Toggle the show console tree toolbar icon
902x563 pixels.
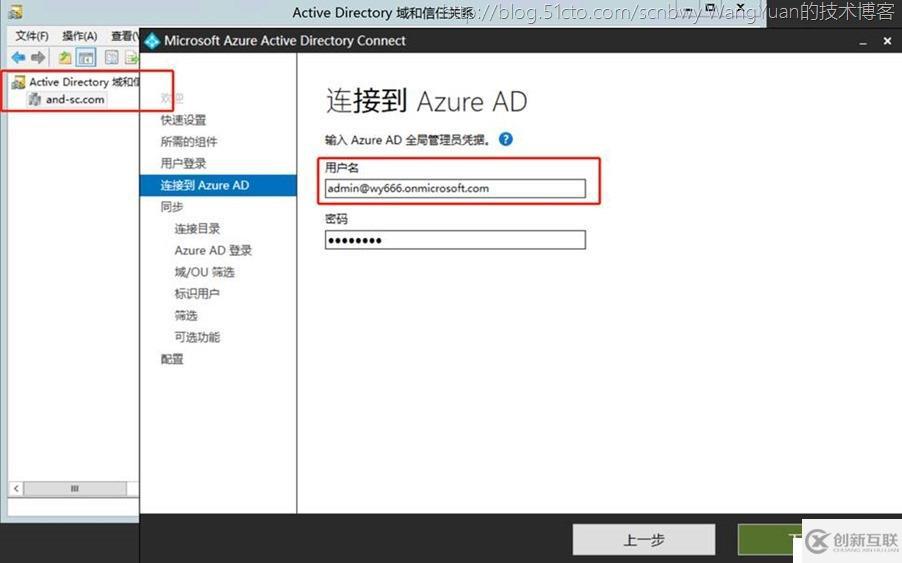(86, 58)
